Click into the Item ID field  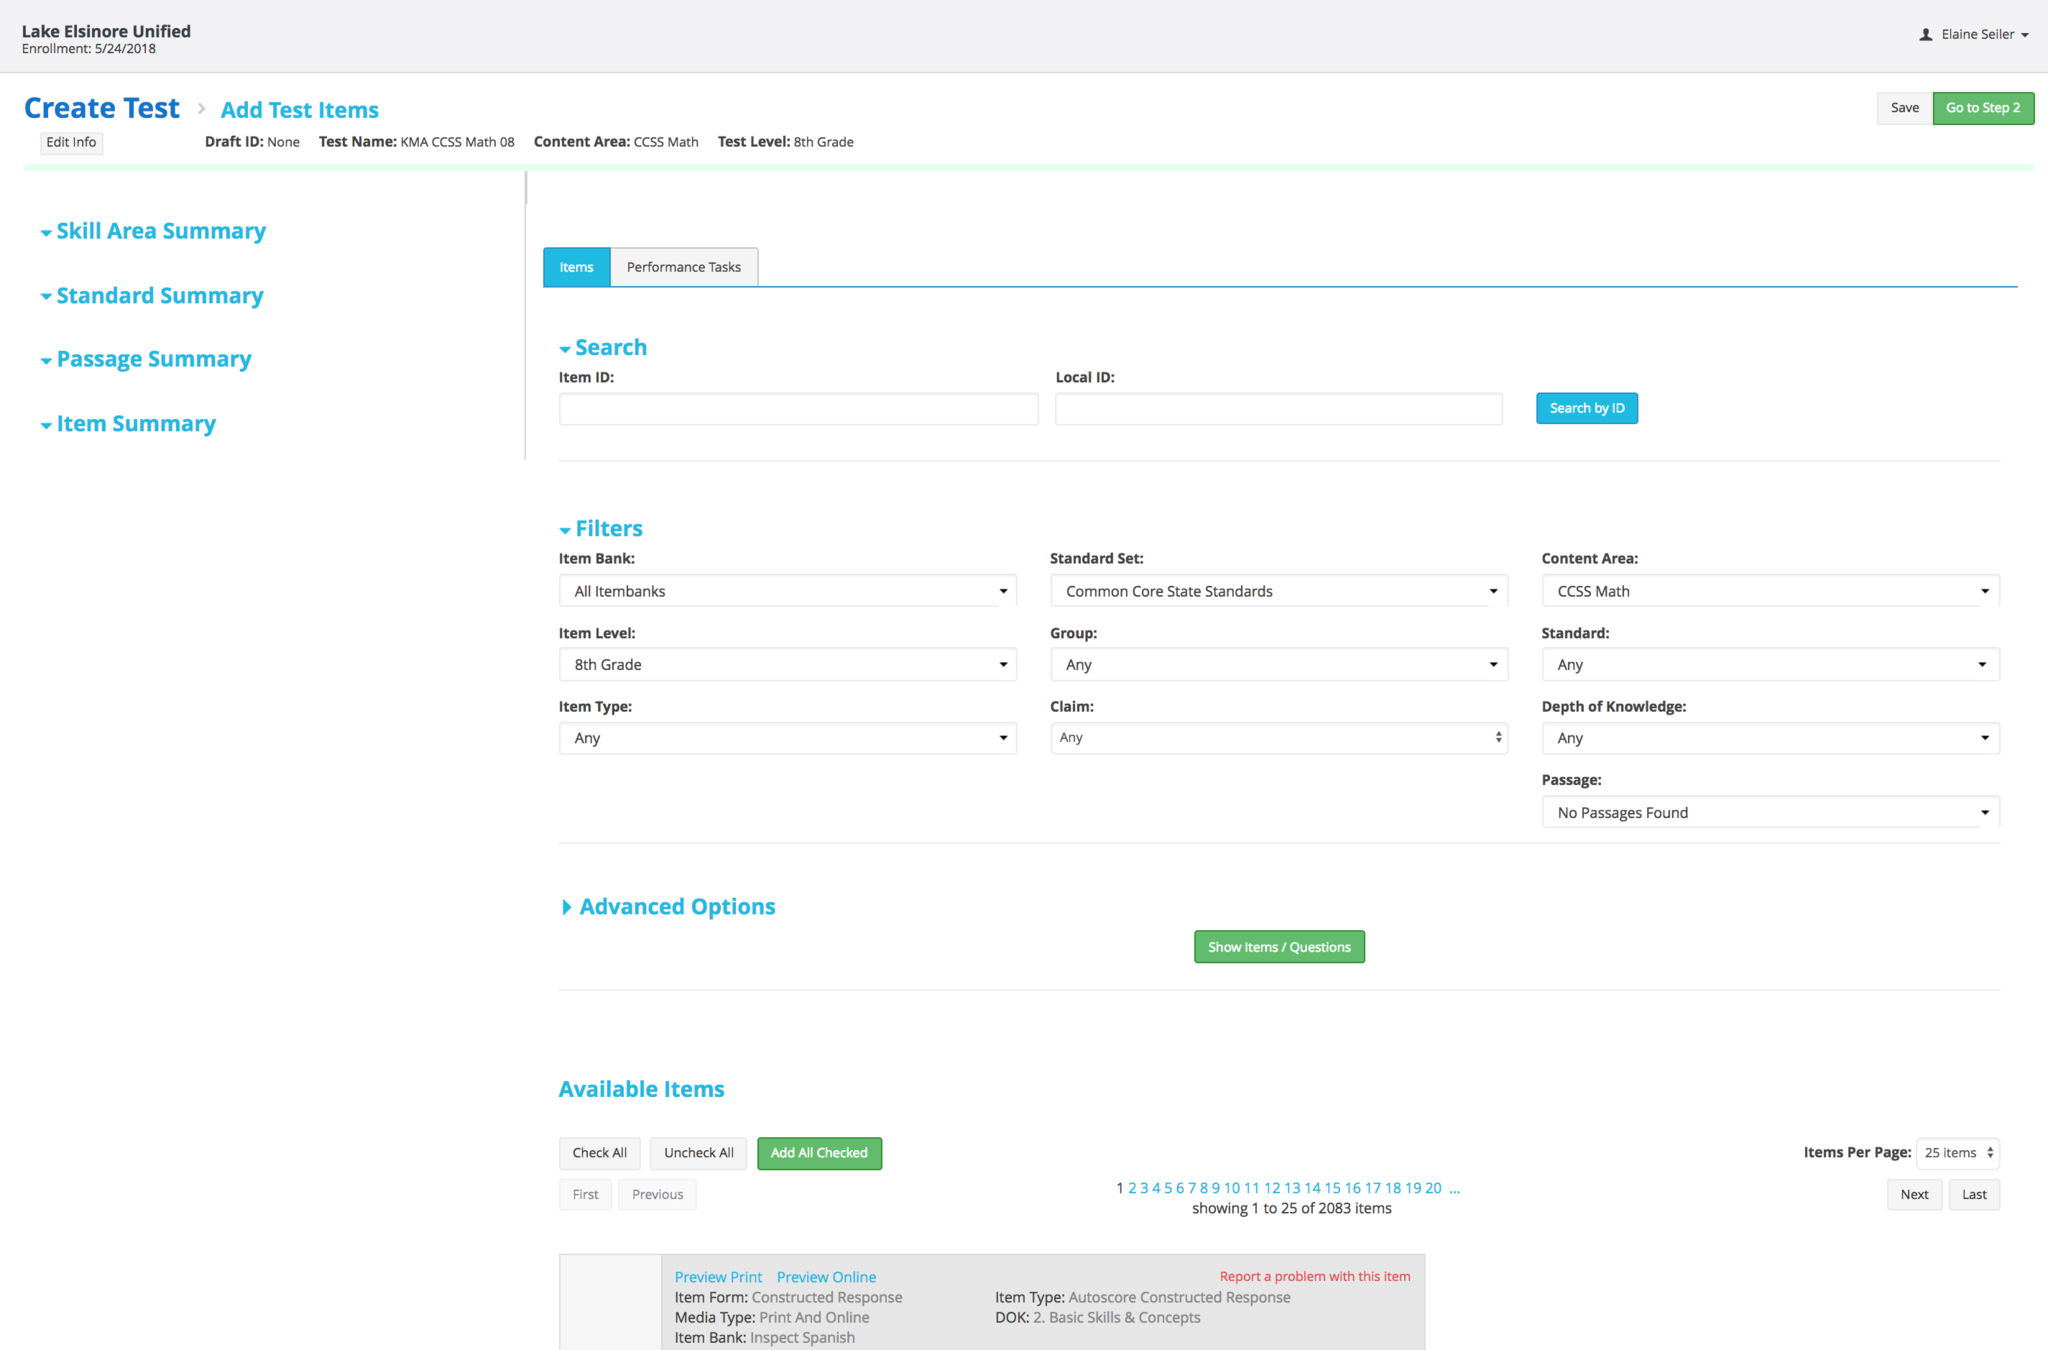coord(798,409)
